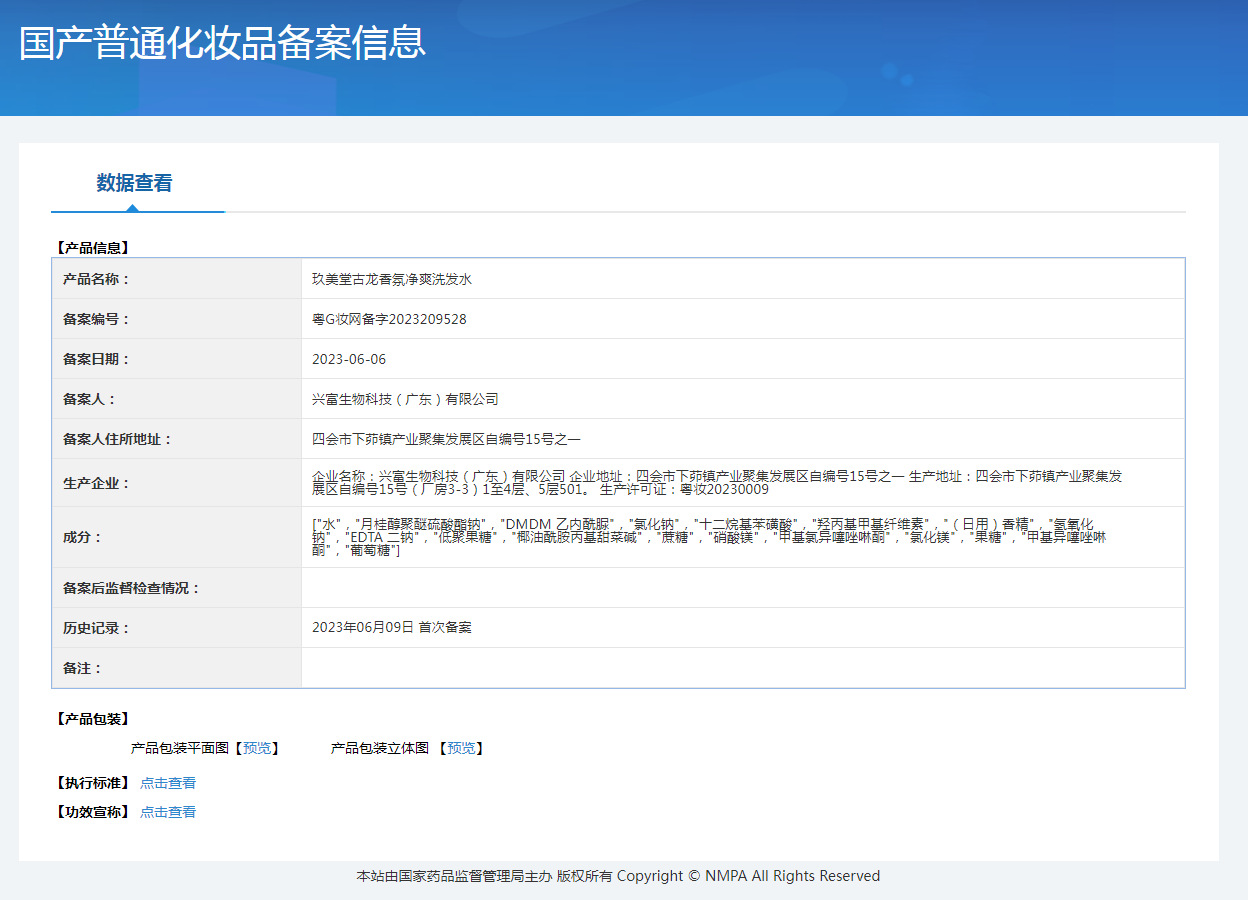Select product name 玖美堂古龙香氛净爽洗发水
The image size is (1248, 900).
tap(392, 279)
